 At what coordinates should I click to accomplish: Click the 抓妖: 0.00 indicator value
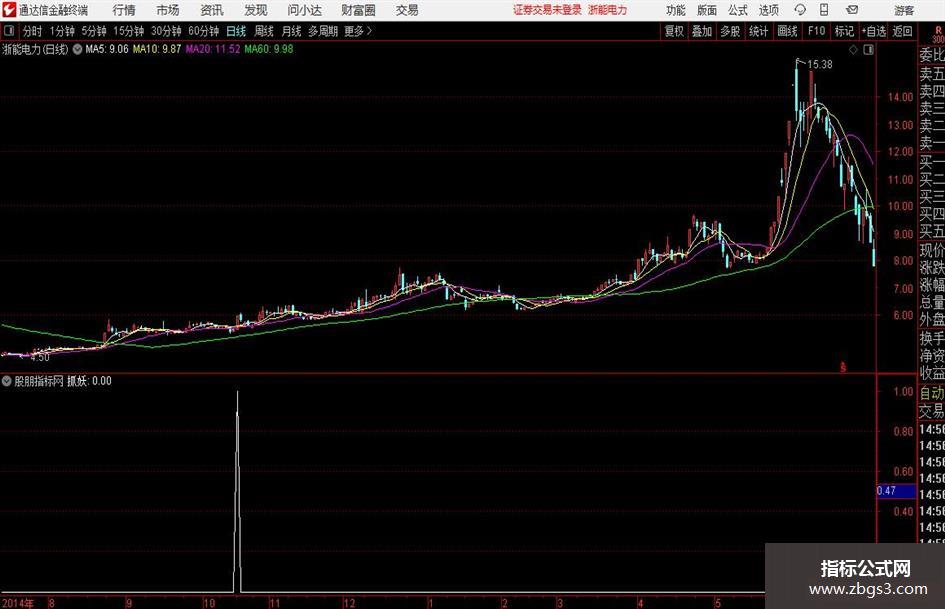tap(89, 381)
